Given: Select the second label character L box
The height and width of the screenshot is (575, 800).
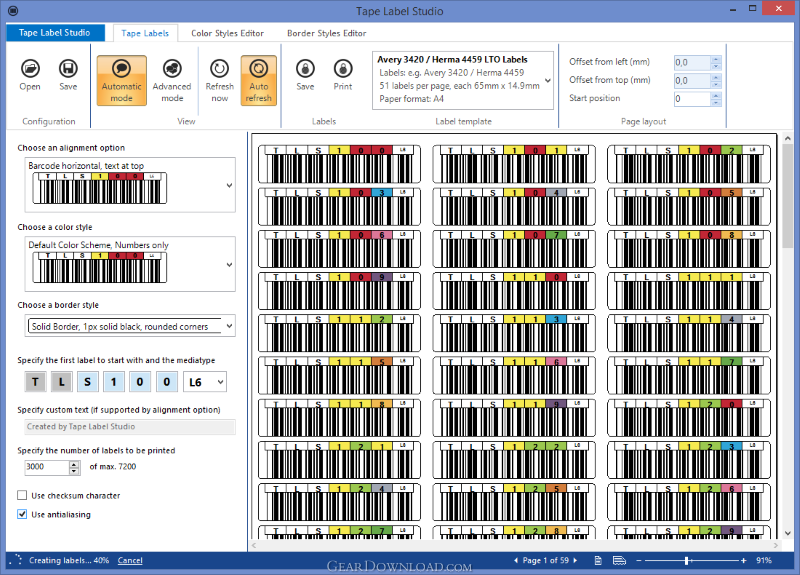Looking at the screenshot, I should click(61, 382).
